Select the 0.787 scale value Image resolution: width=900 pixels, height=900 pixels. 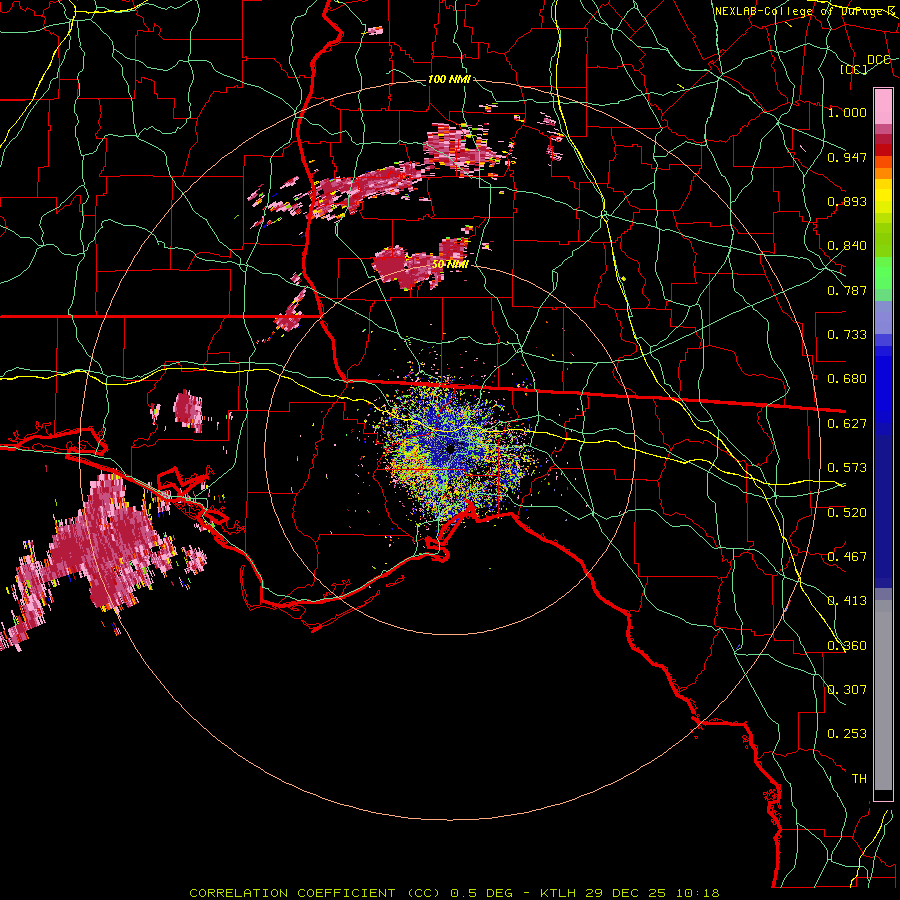pos(847,290)
